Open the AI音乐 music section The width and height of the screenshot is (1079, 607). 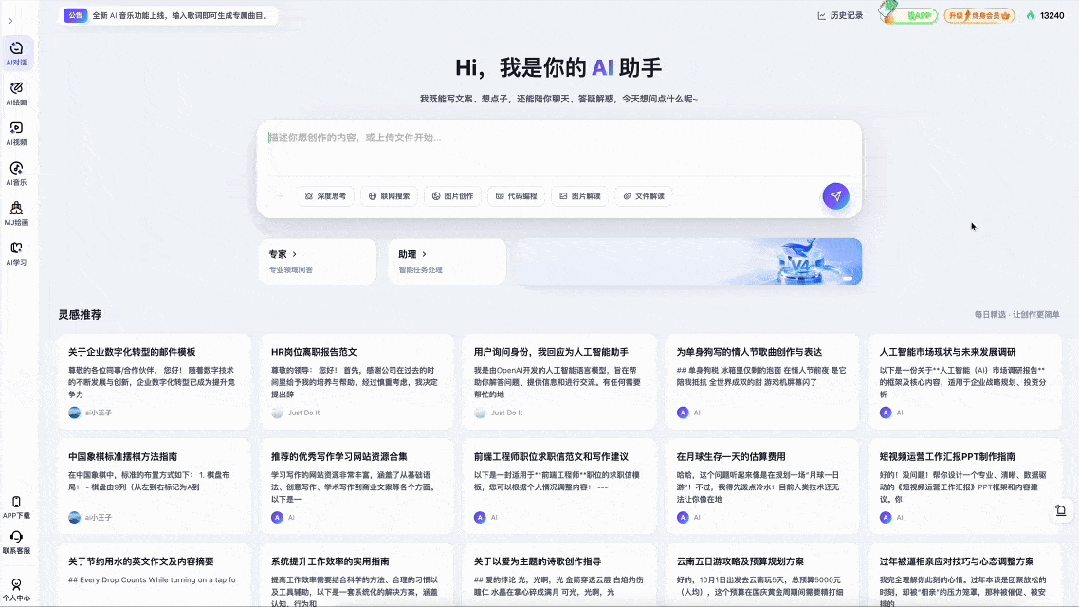17,173
